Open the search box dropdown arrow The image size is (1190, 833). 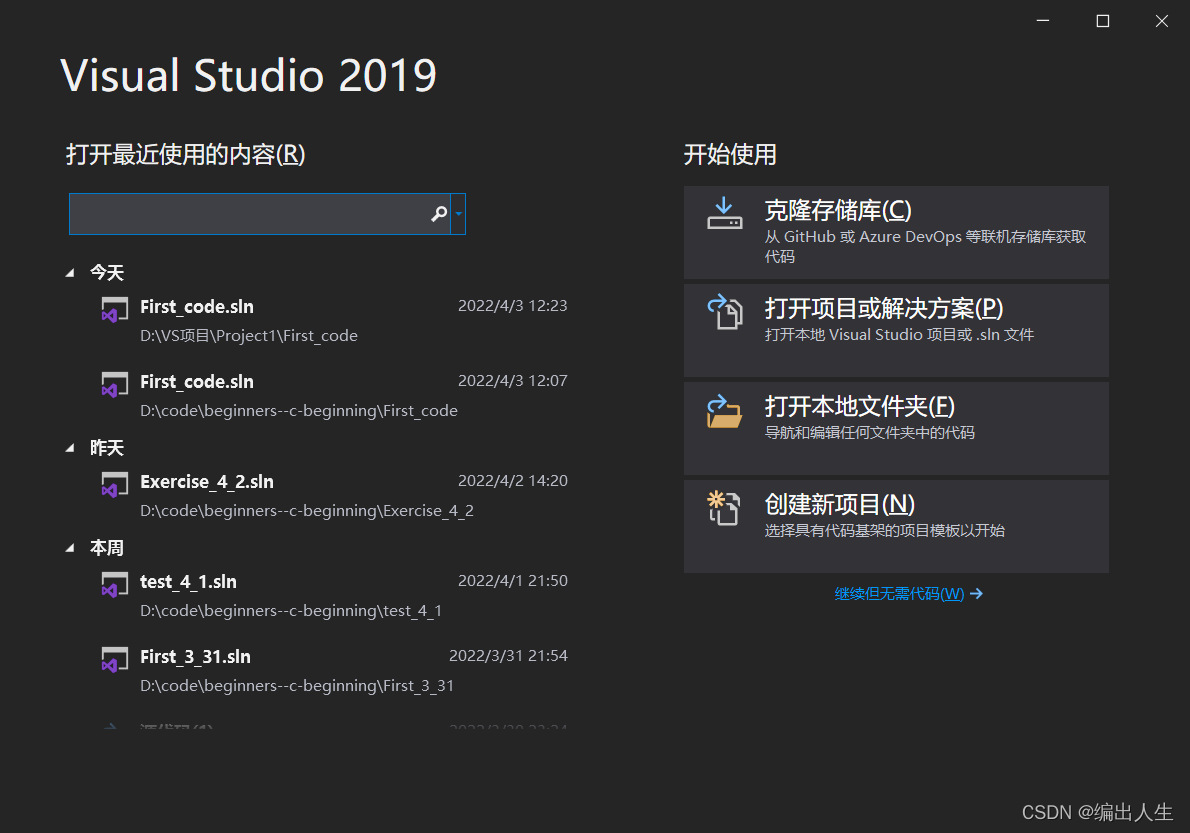458,214
